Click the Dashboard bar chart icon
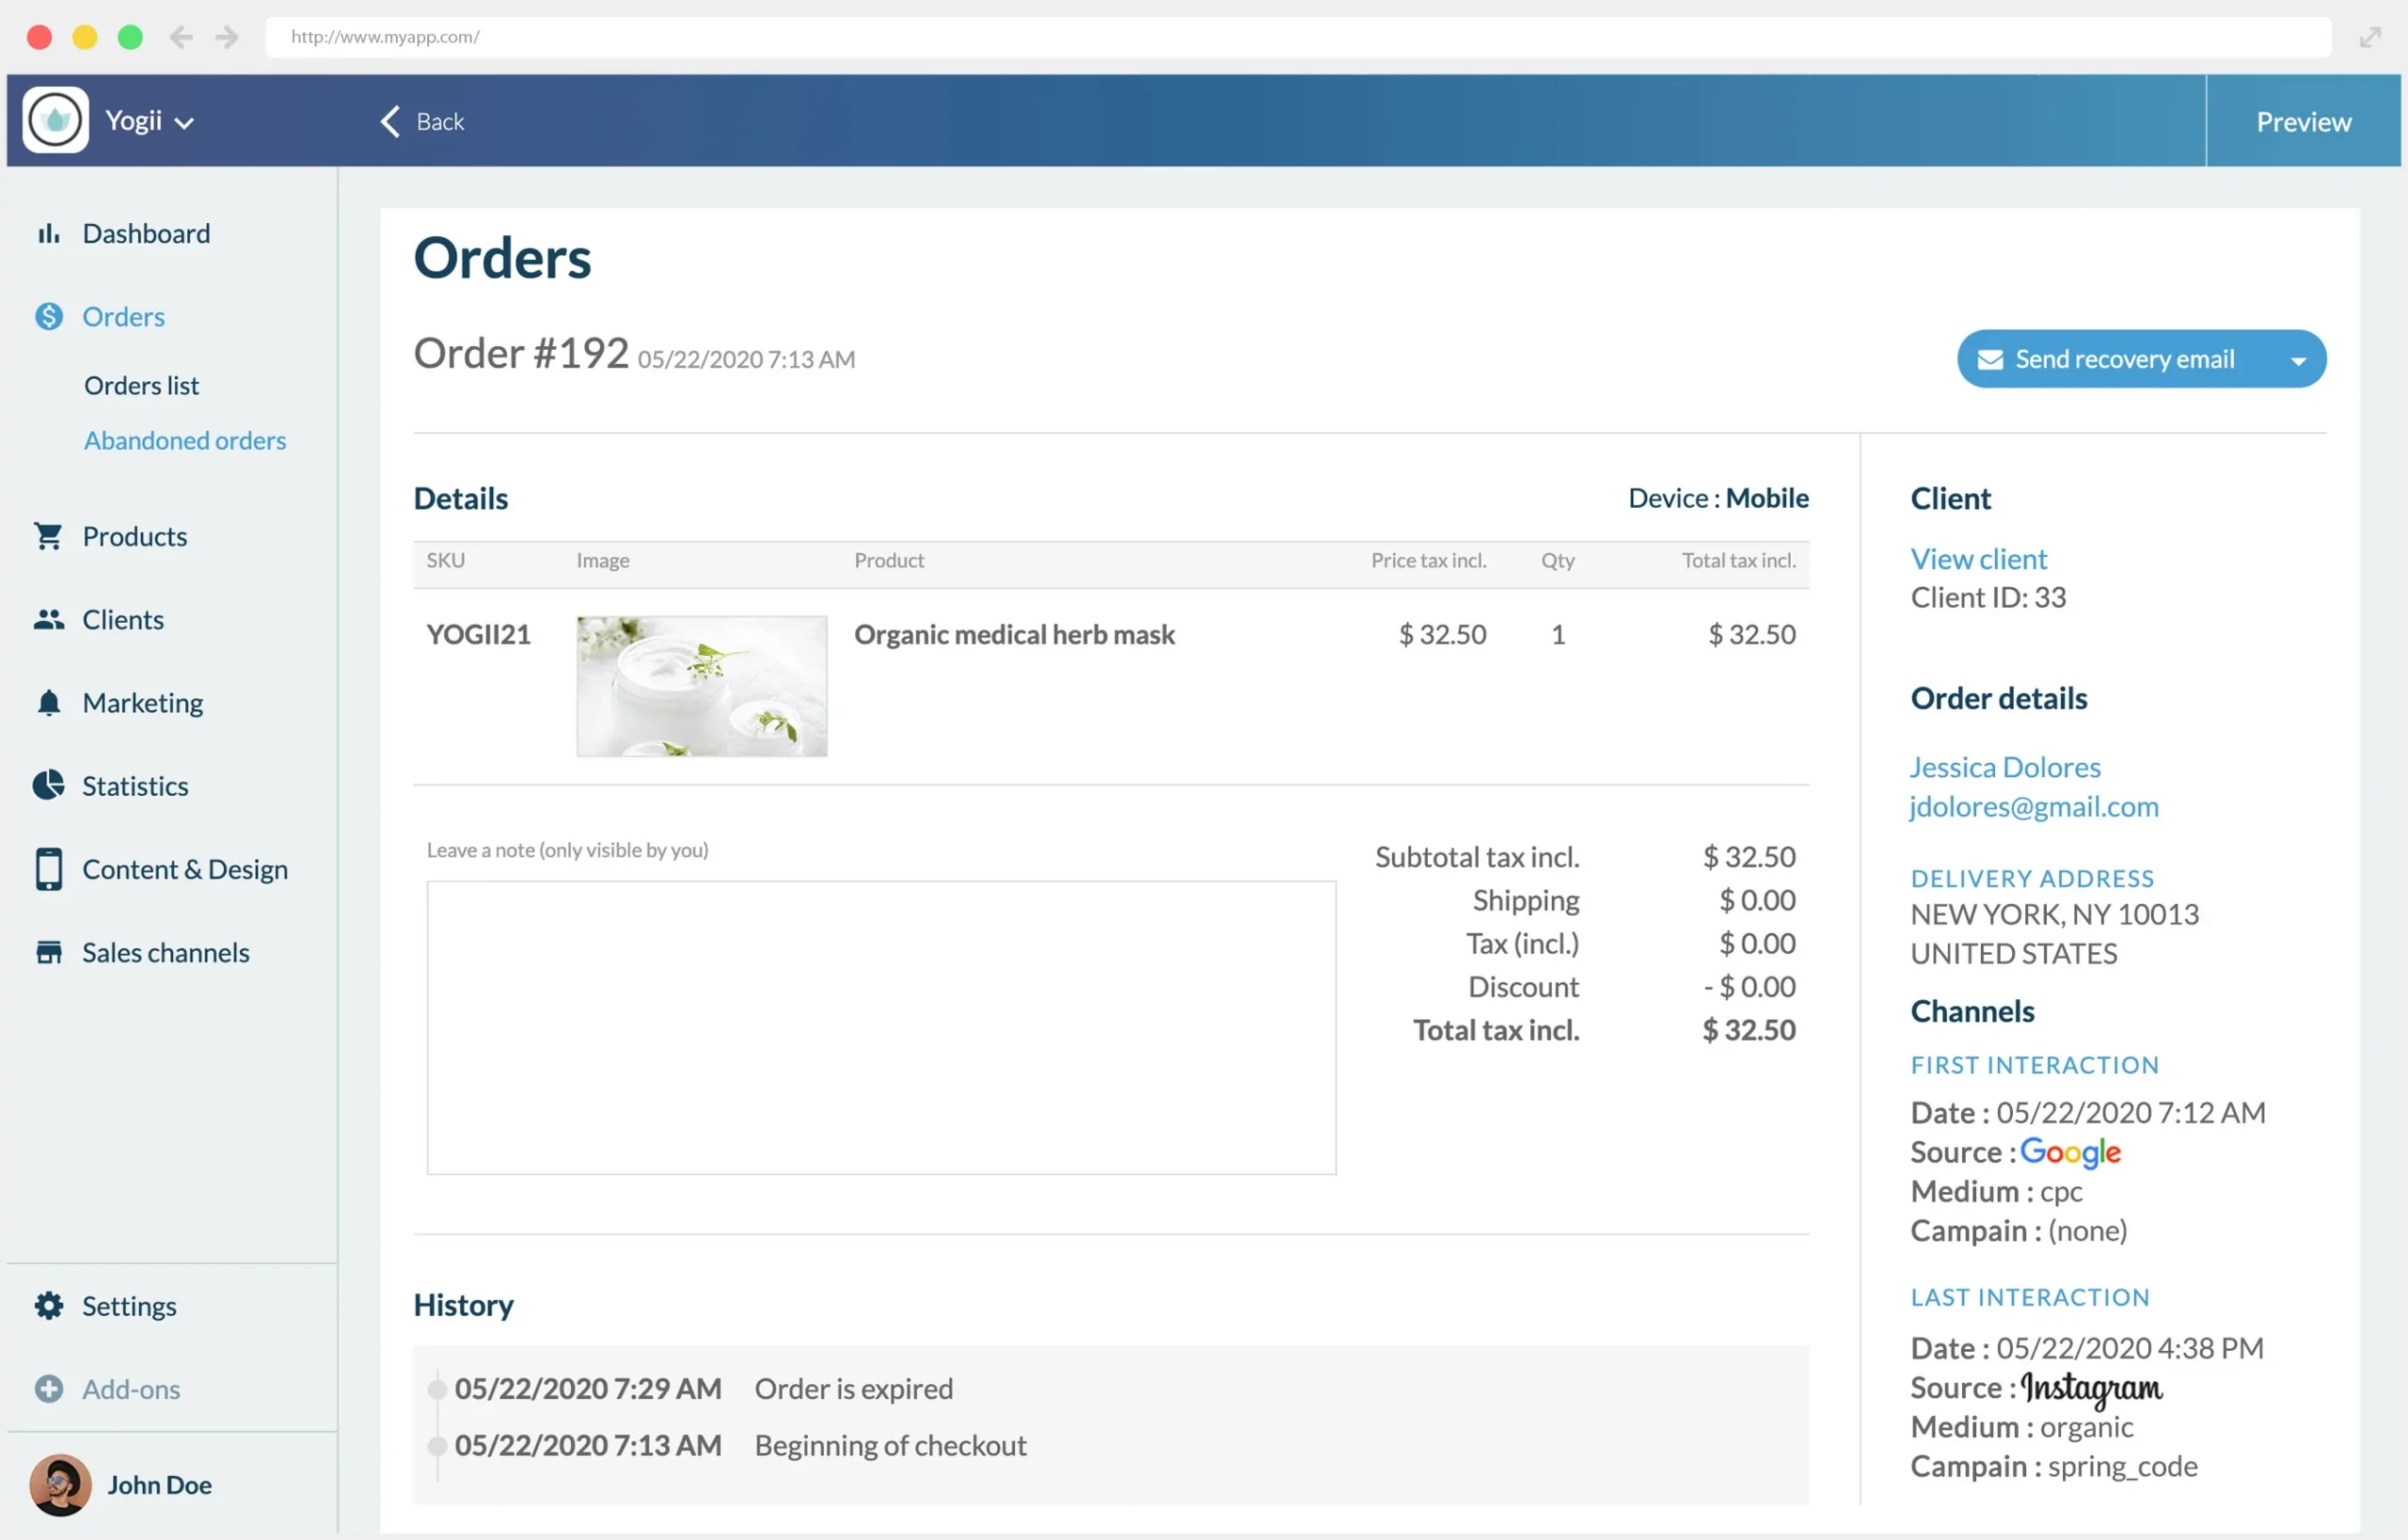 tap(48, 234)
